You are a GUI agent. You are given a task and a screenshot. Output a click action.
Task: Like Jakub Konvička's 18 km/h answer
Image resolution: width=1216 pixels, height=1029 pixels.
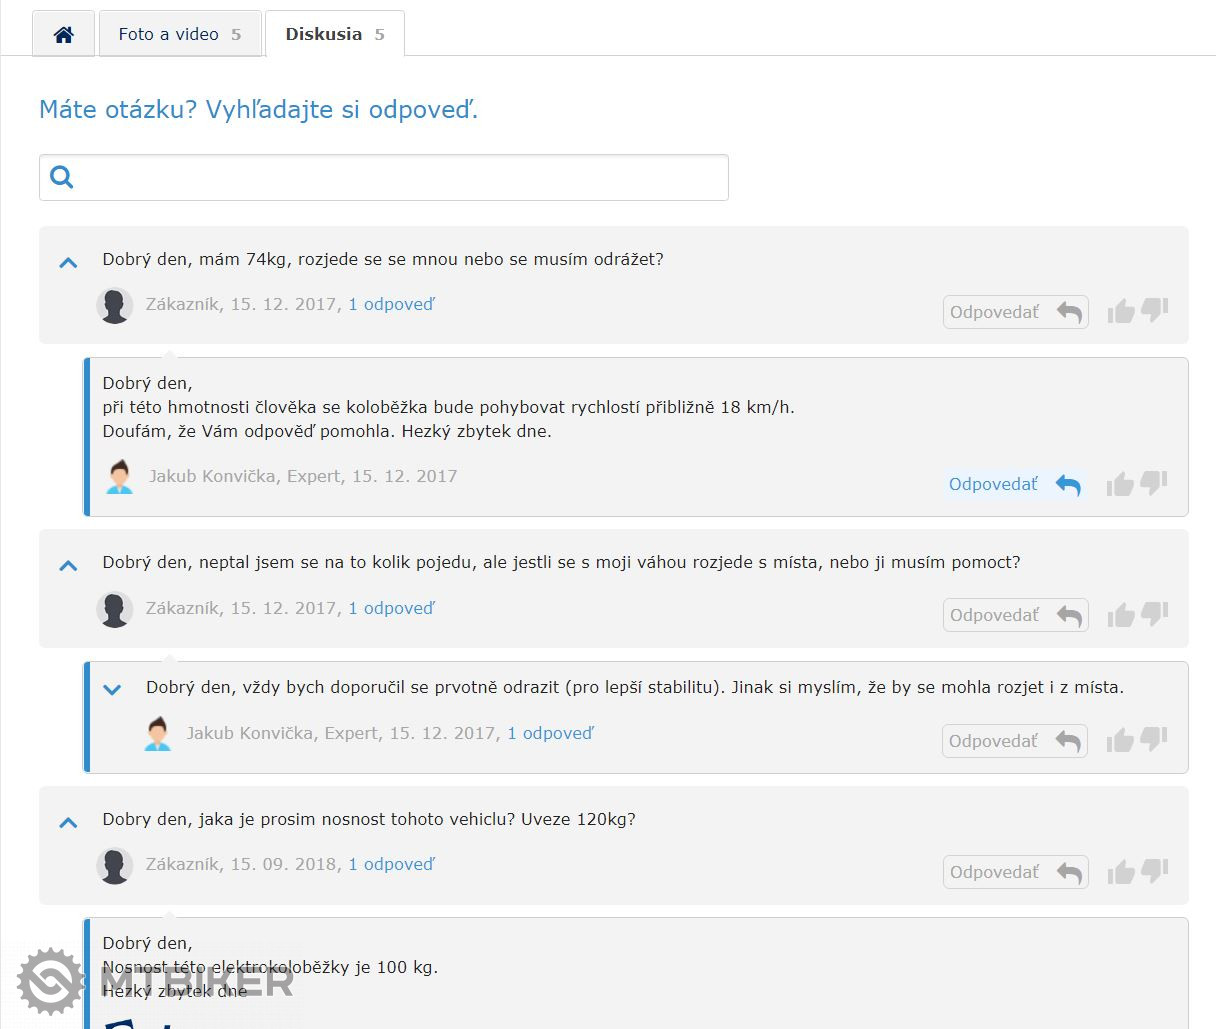pyautogui.click(x=1120, y=485)
